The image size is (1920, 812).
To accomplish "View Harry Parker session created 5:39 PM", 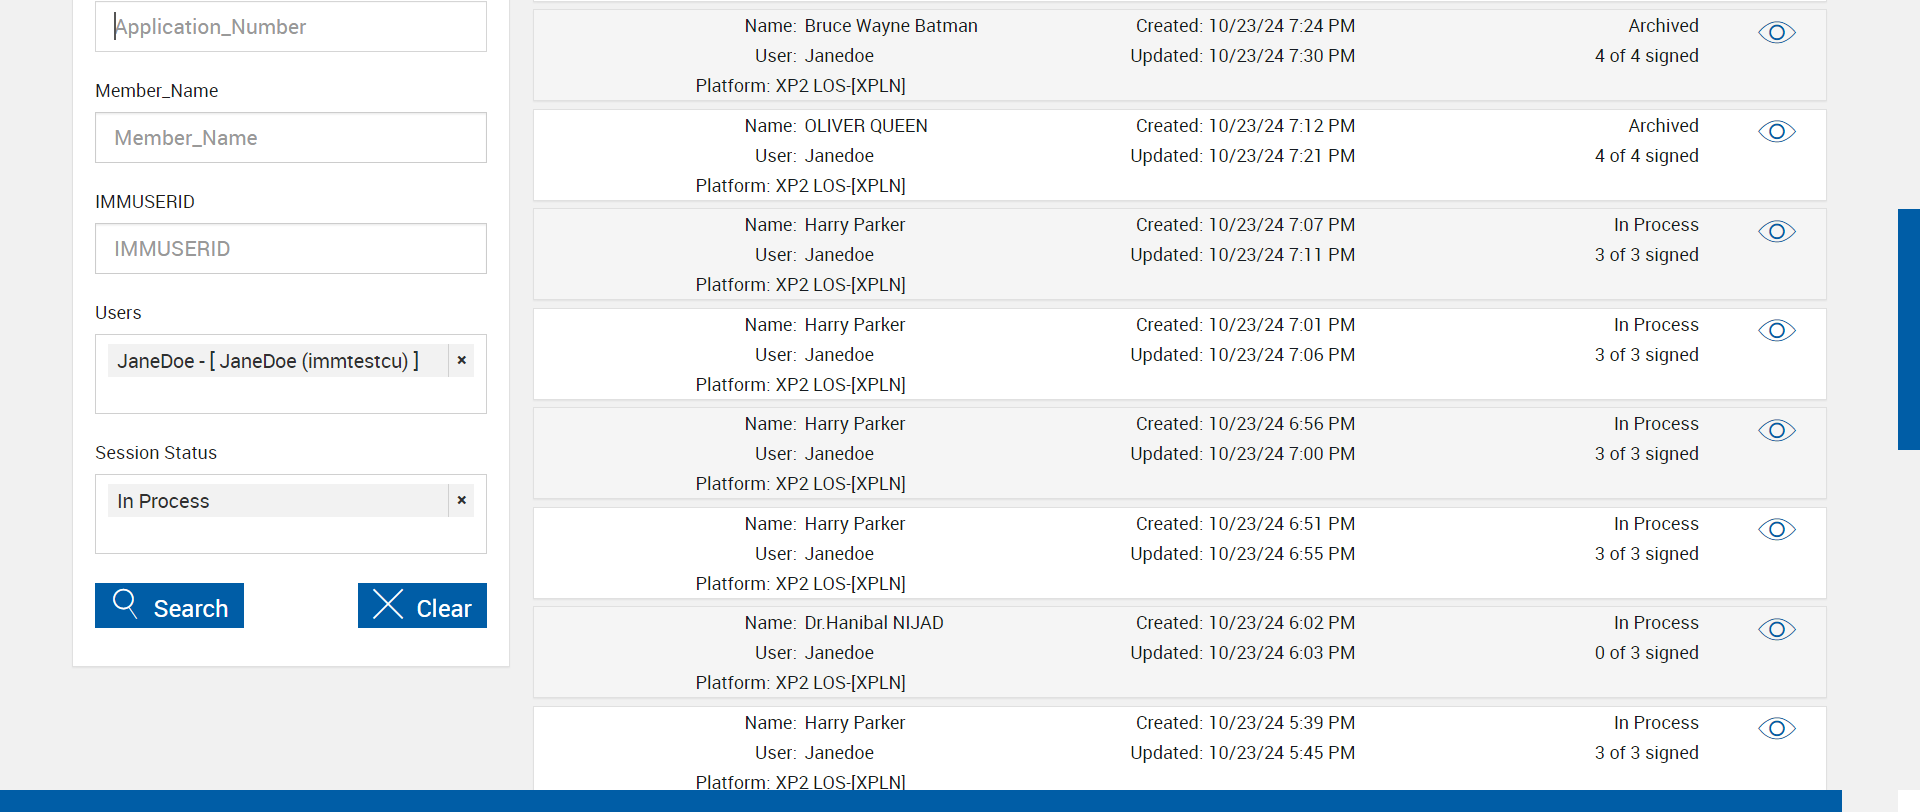I will coord(1776,729).
